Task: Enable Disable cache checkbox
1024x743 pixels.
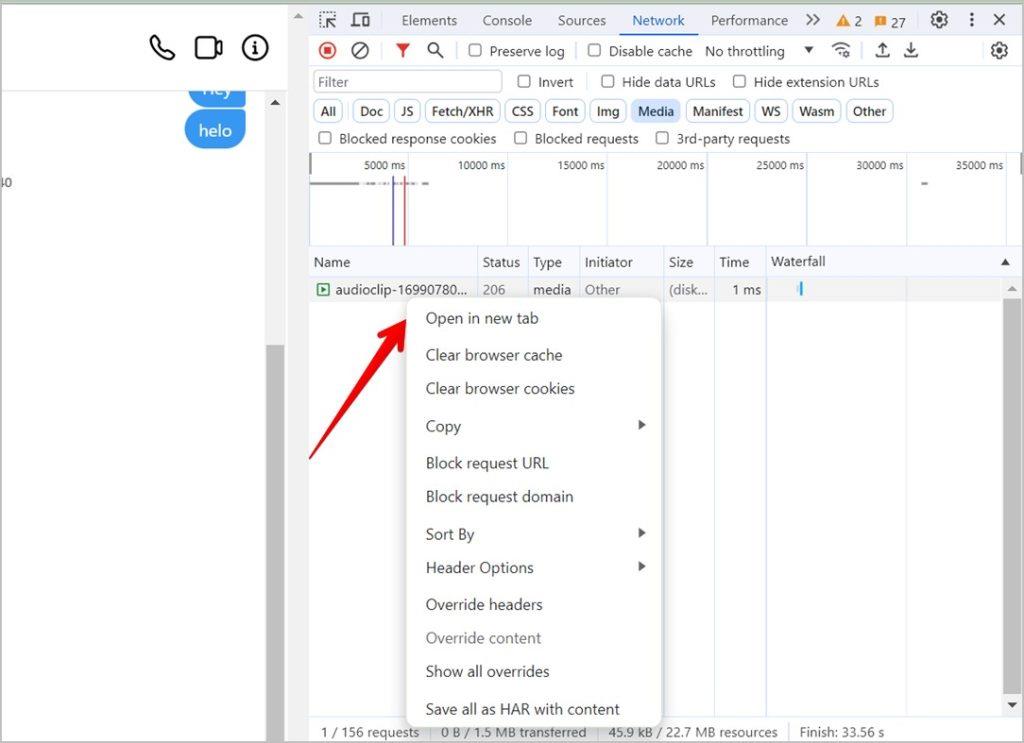Action: click(594, 50)
